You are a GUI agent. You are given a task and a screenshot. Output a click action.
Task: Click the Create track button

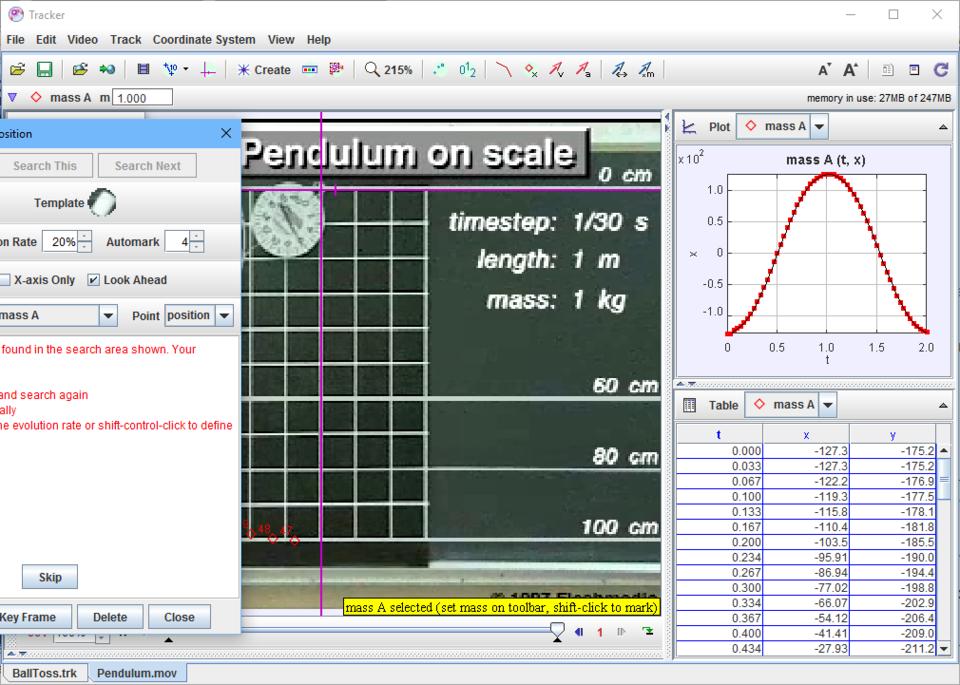tap(263, 70)
